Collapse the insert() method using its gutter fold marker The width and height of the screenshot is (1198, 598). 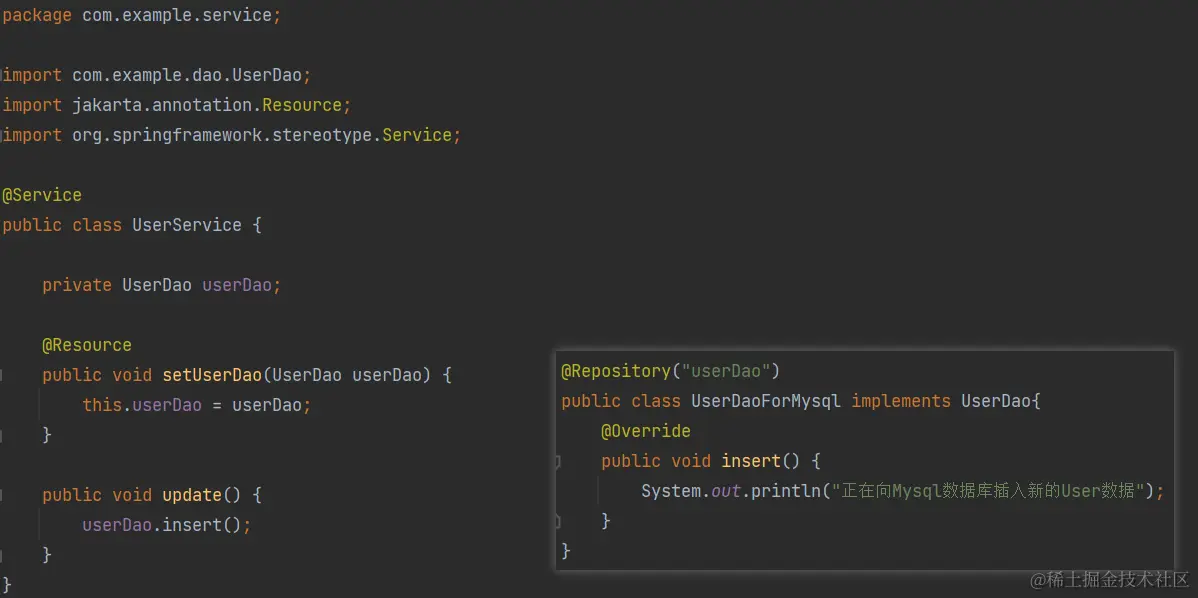558,461
